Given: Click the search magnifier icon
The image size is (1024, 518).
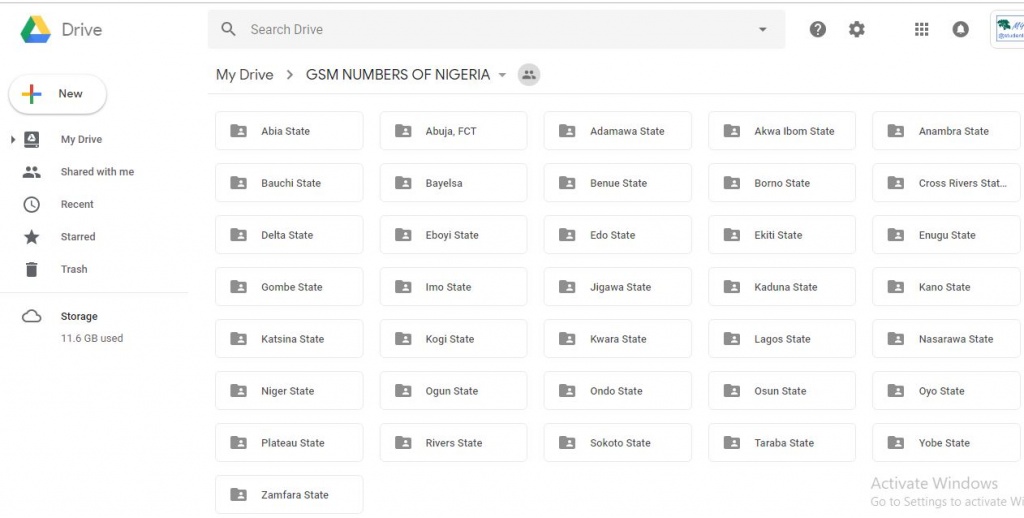Looking at the screenshot, I should pyautogui.click(x=229, y=30).
